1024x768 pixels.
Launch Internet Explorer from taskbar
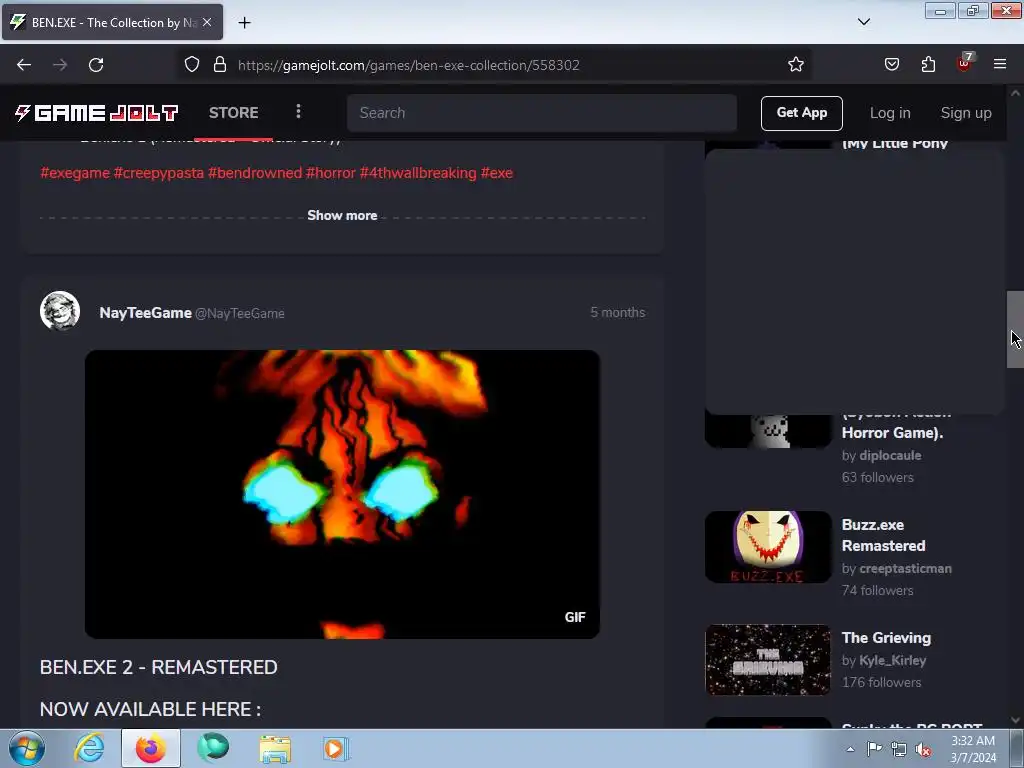click(89, 748)
